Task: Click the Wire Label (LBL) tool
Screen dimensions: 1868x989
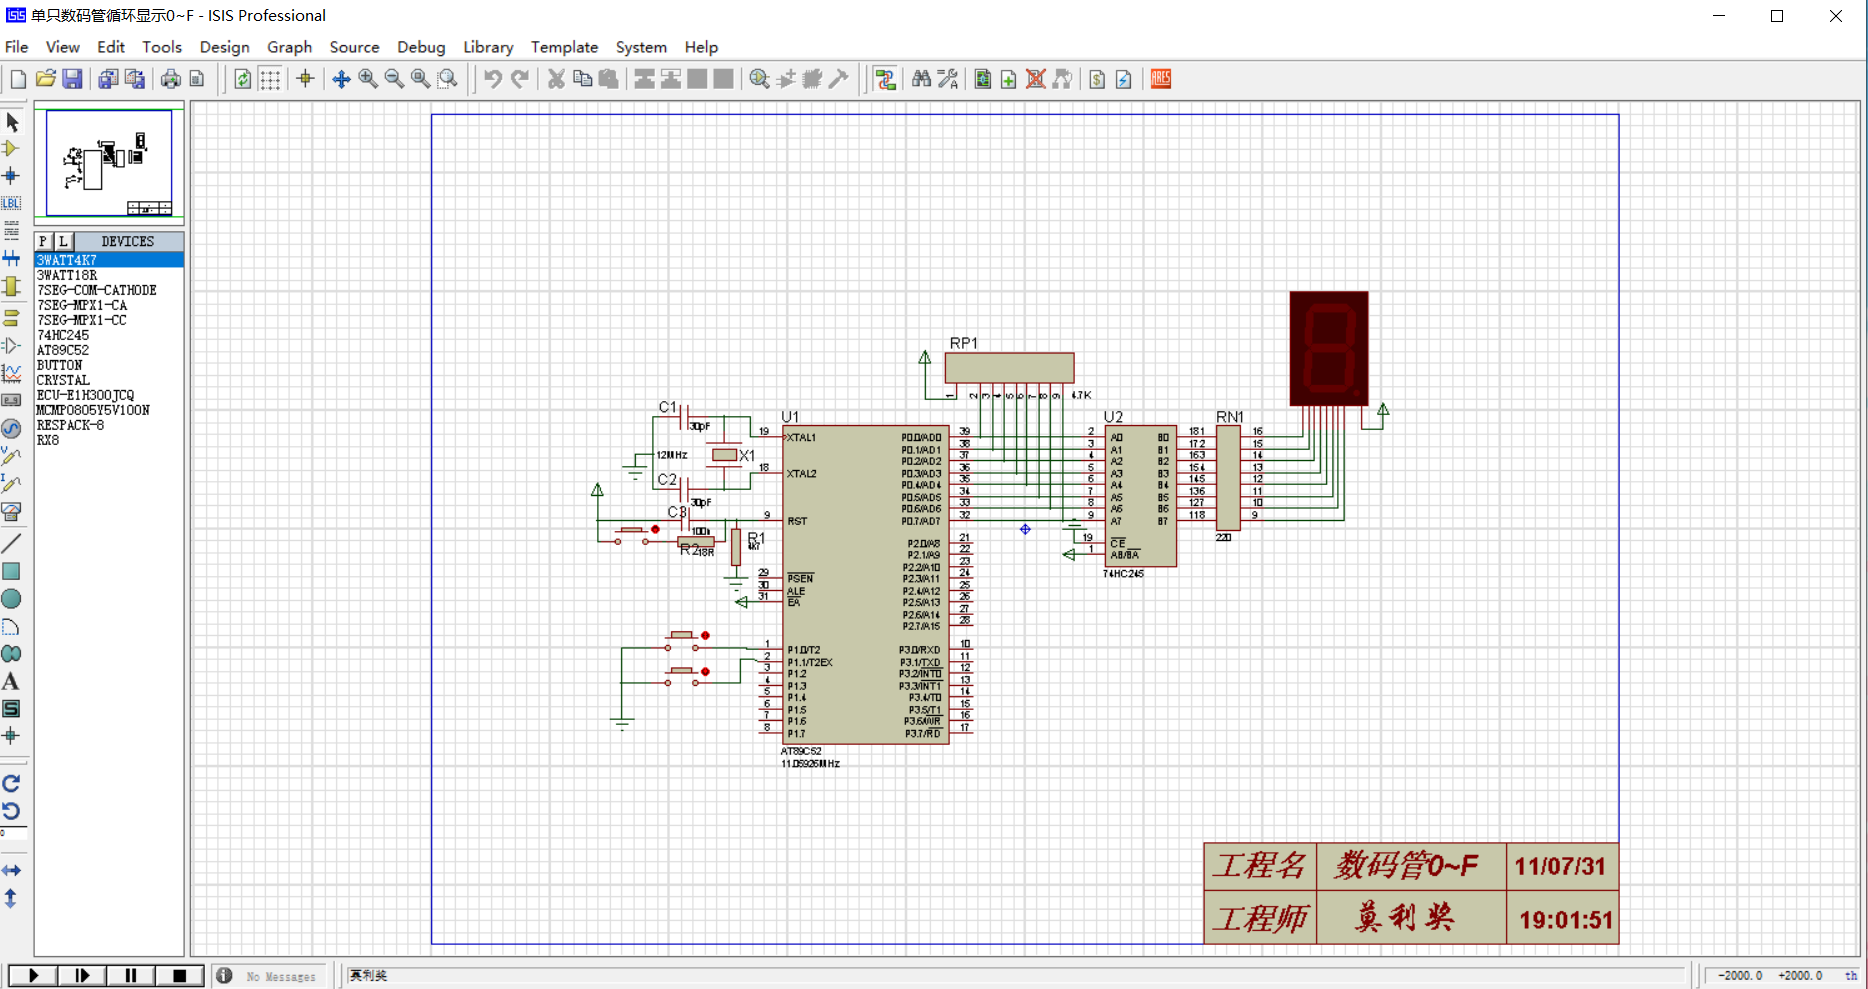Action: click(11, 203)
